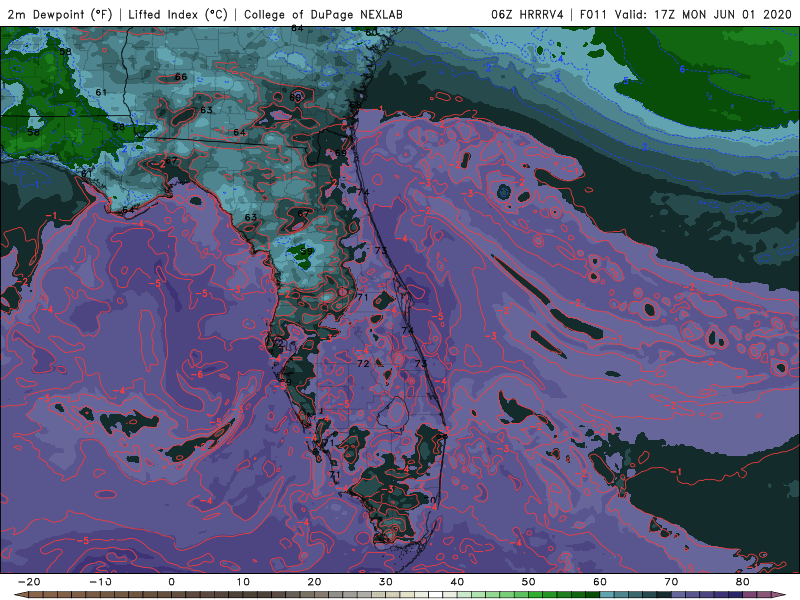Click the blue "6" lifted index contour label

pyautogui.click(x=682, y=69)
